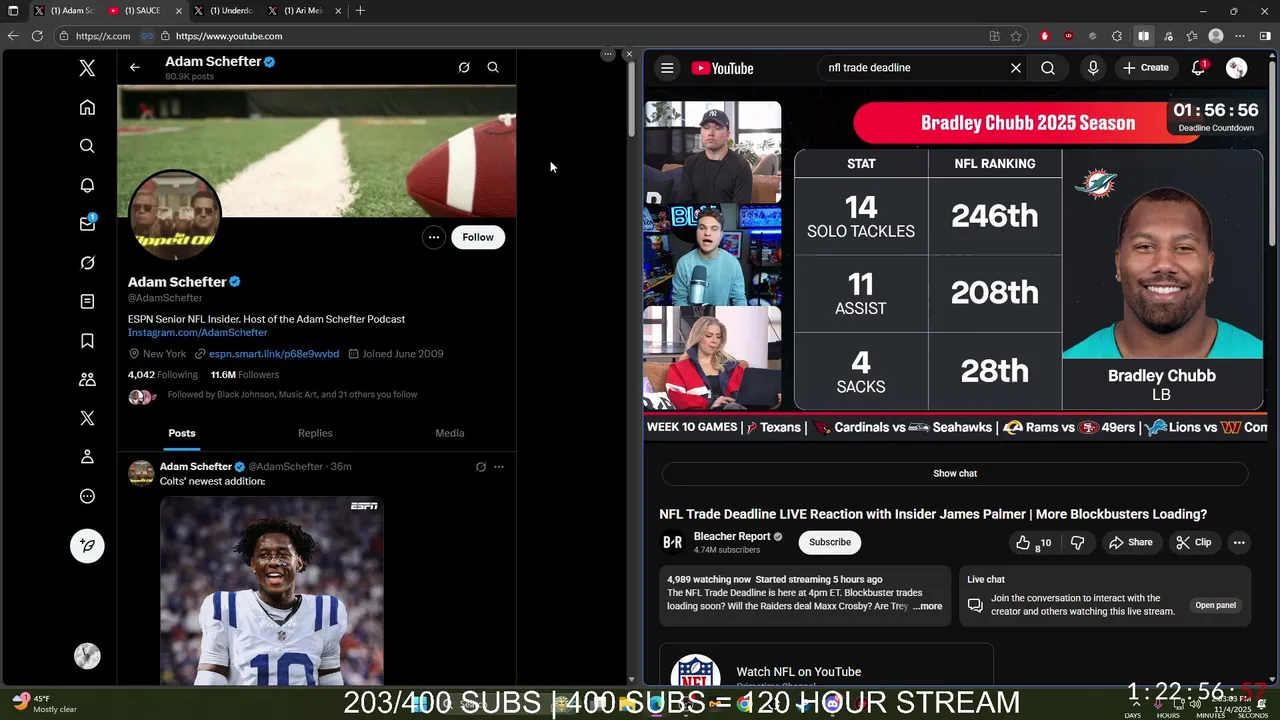Click the YouTube search input field
Viewport: 1280px width, 720px height.
coord(910,68)
